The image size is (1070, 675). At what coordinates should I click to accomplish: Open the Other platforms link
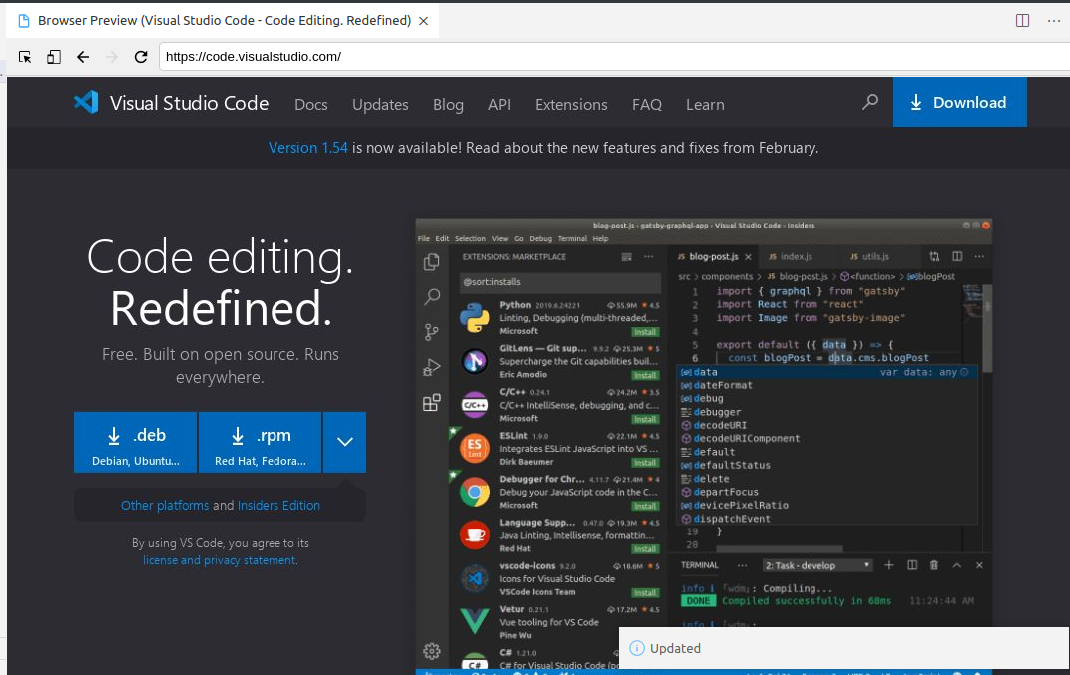pos(165,505)
